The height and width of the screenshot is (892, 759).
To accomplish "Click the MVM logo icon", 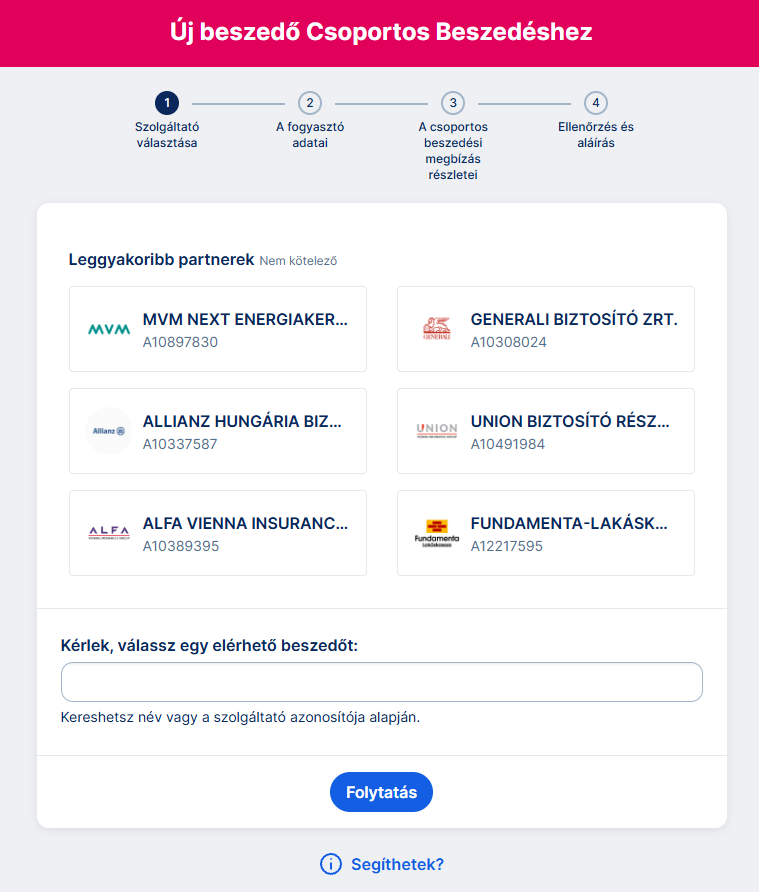I will pyautogui.click(x=109, y=329).
